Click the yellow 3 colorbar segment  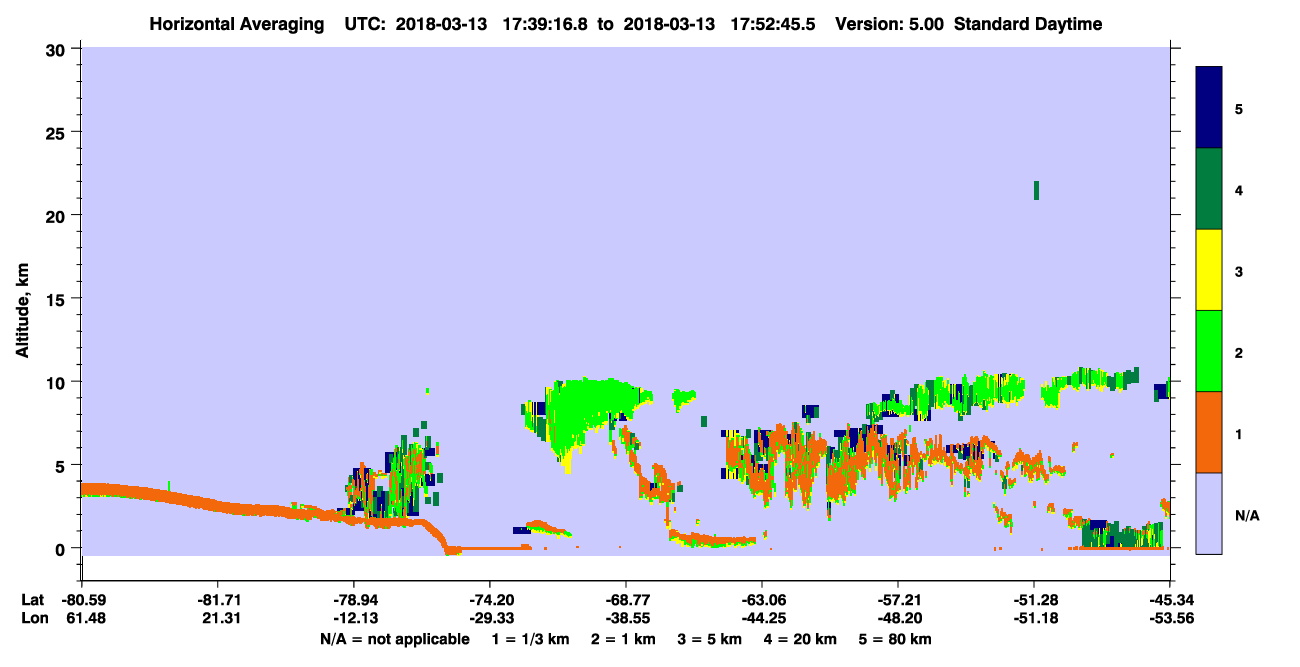(1209, 270)
